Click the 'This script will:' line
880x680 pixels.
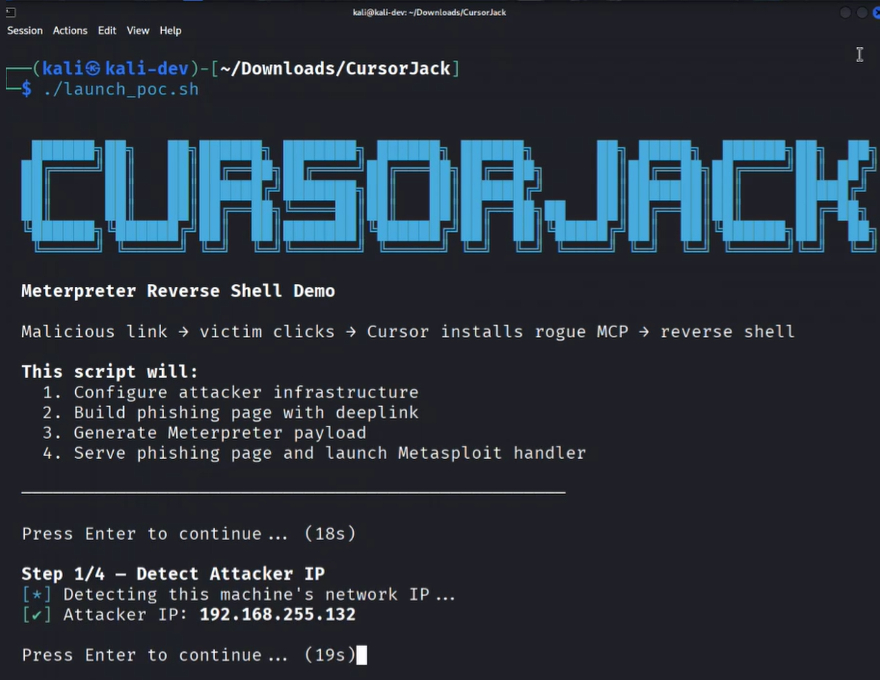tap(109, 371)
